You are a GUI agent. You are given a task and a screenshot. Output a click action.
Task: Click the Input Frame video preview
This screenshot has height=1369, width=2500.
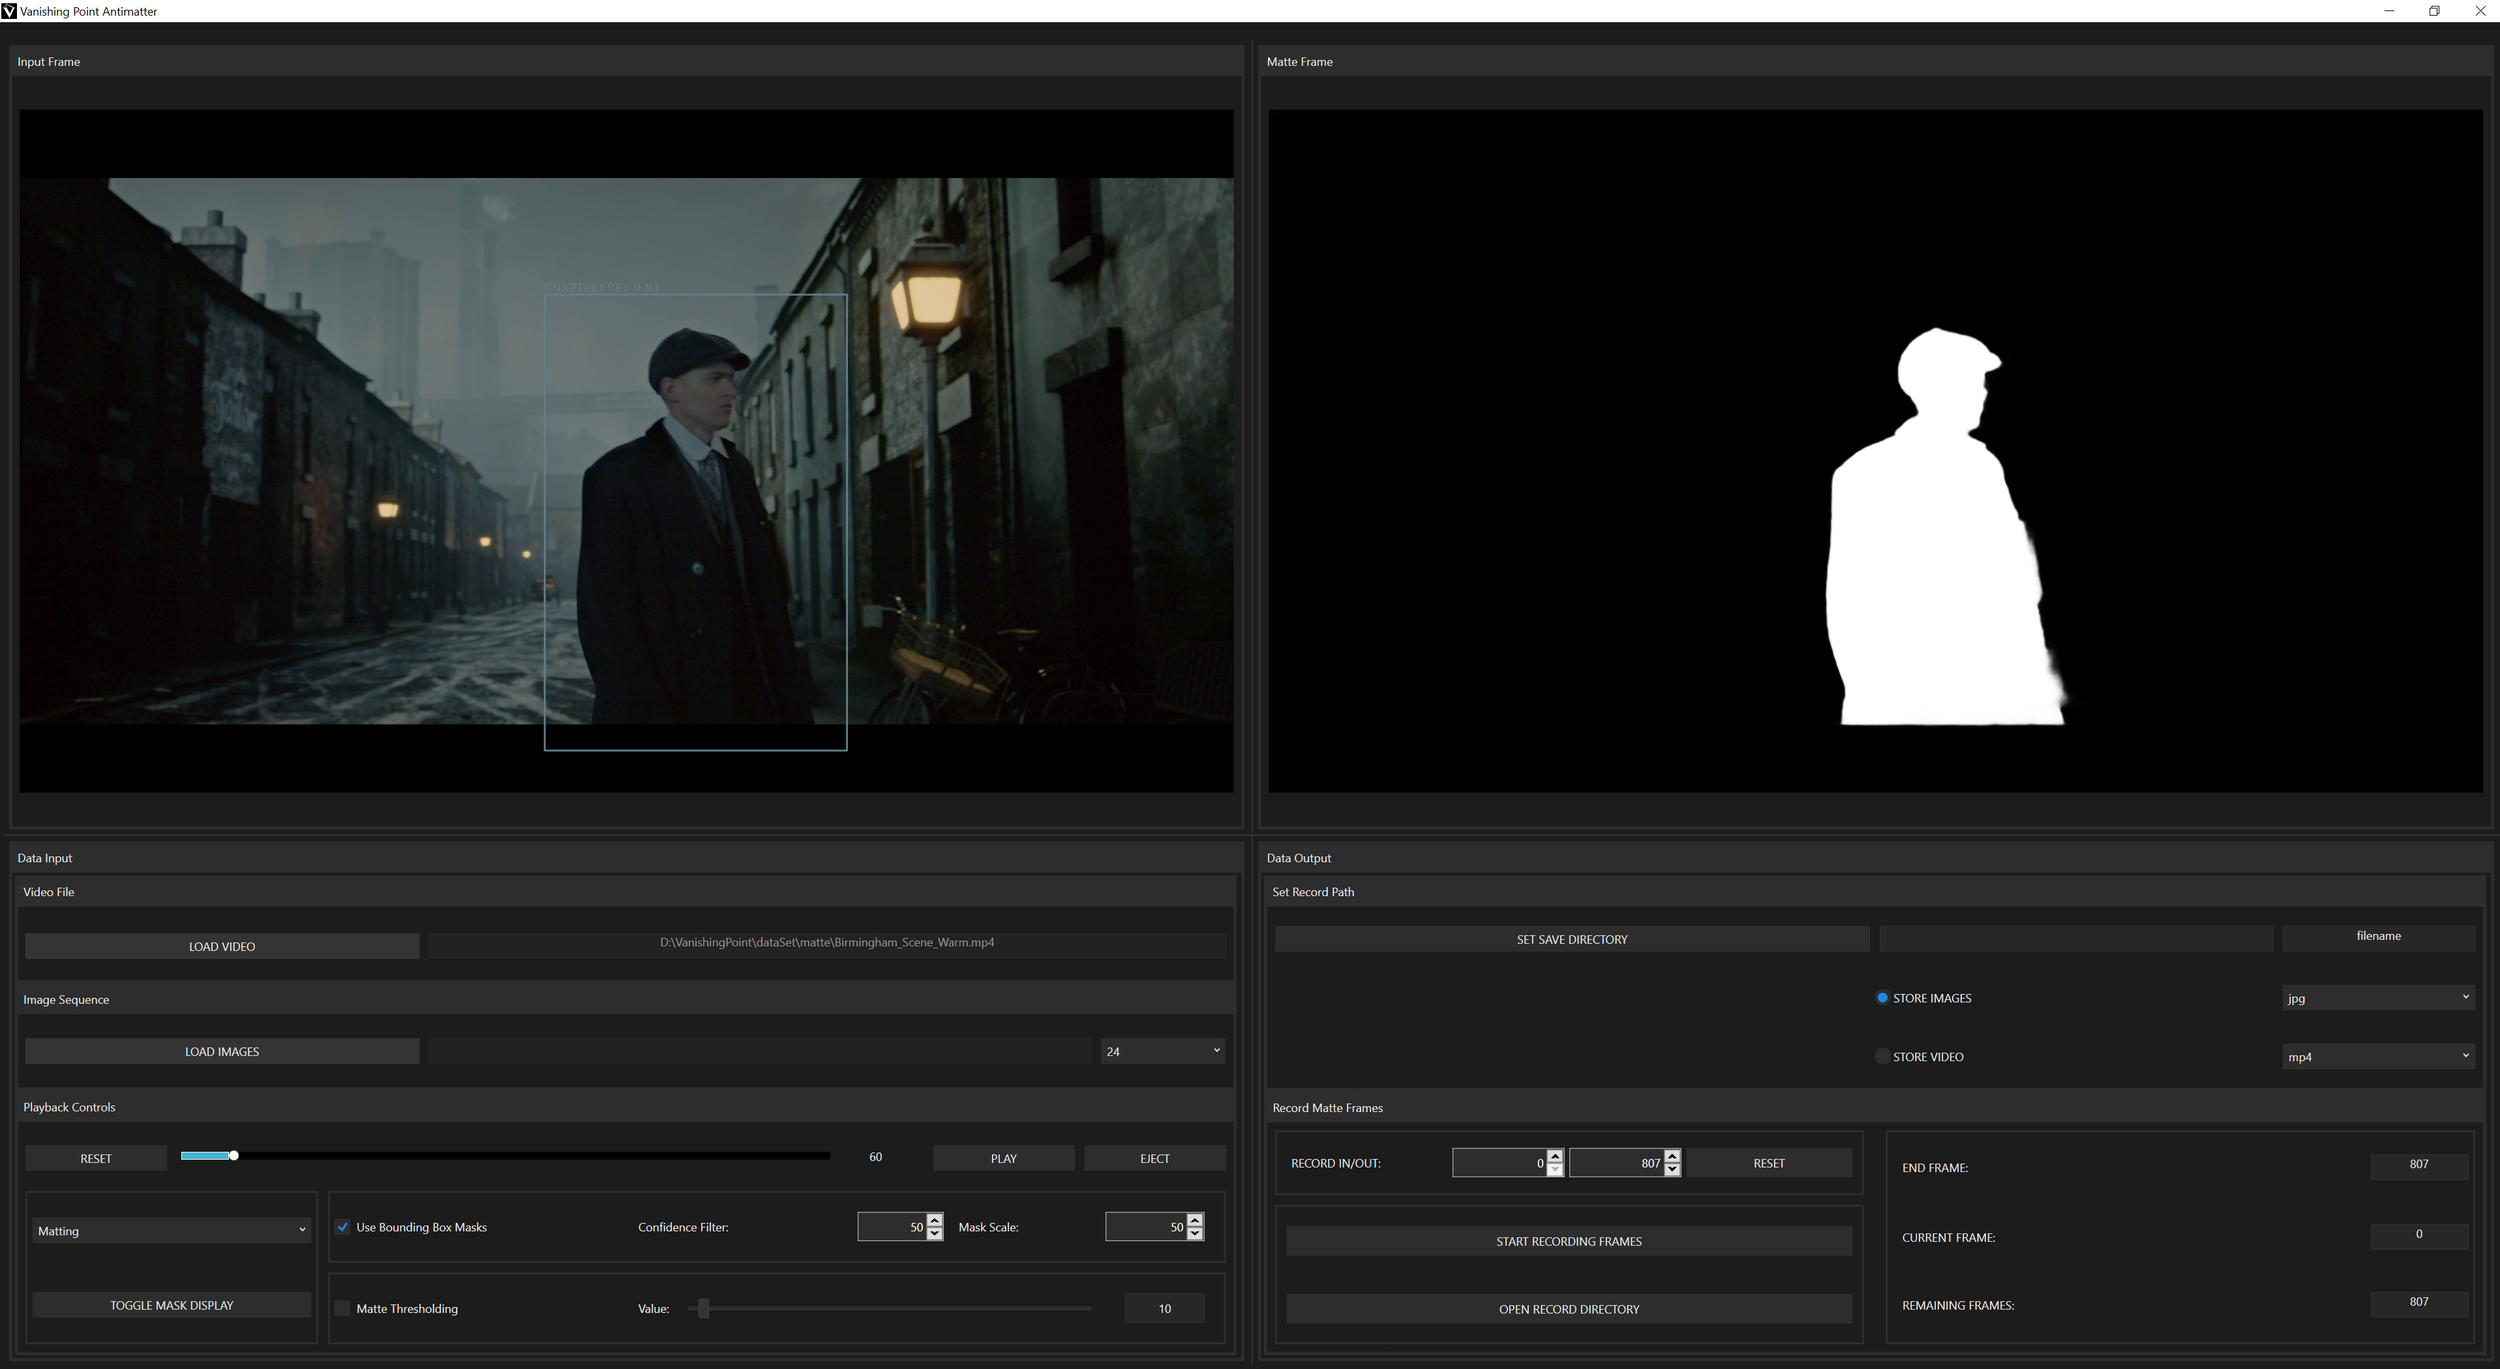coord(626,451)
